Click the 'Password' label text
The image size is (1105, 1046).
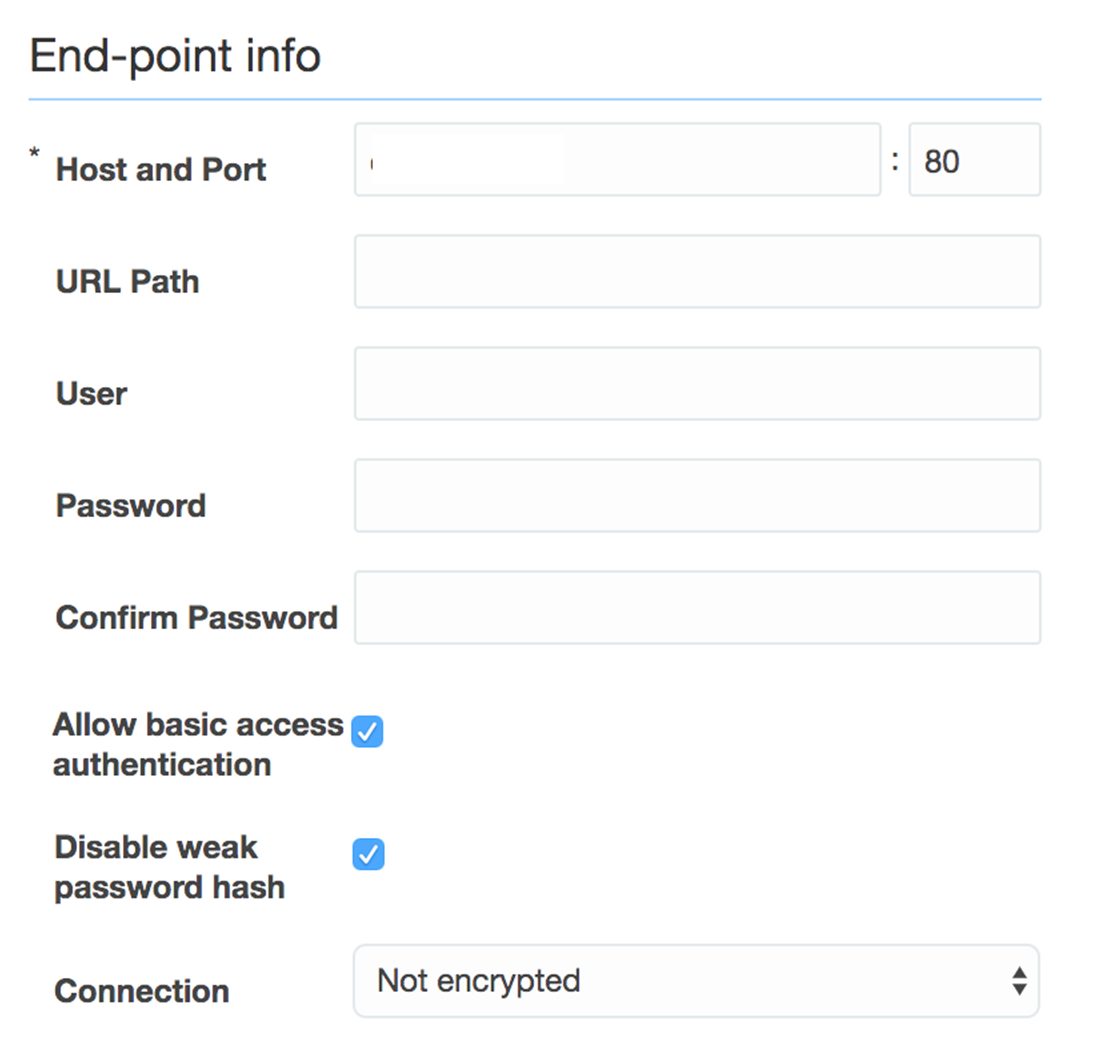(x=131, y=506)
